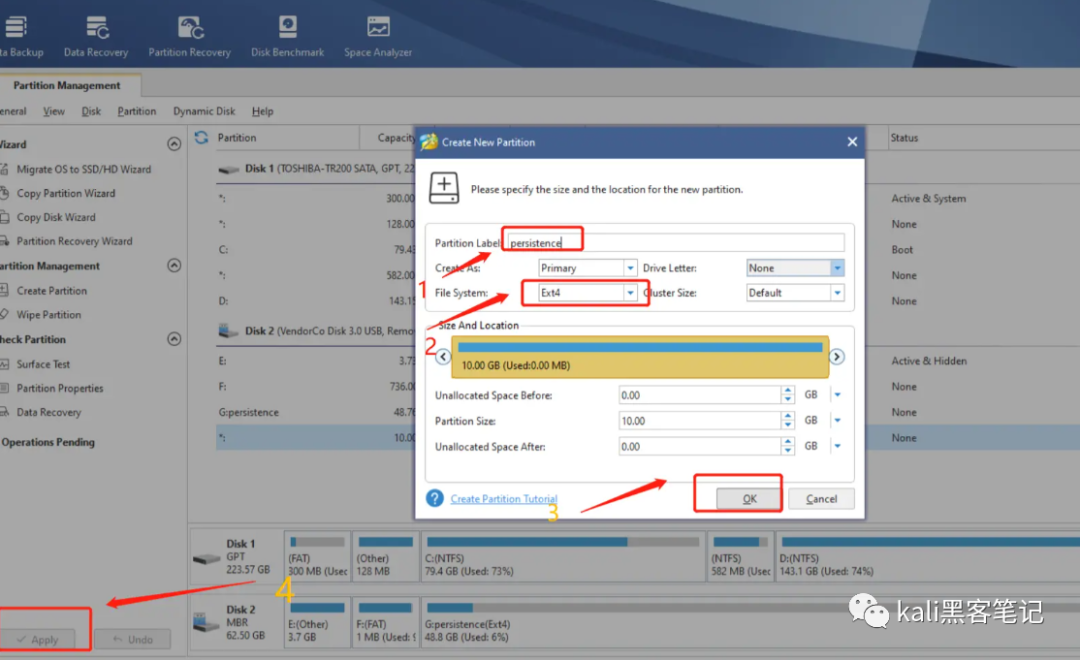Adjust the Unallocated Space Before spinner
Image resolution: width=1080 pixels, height=660 pixels.
(788, 395)
